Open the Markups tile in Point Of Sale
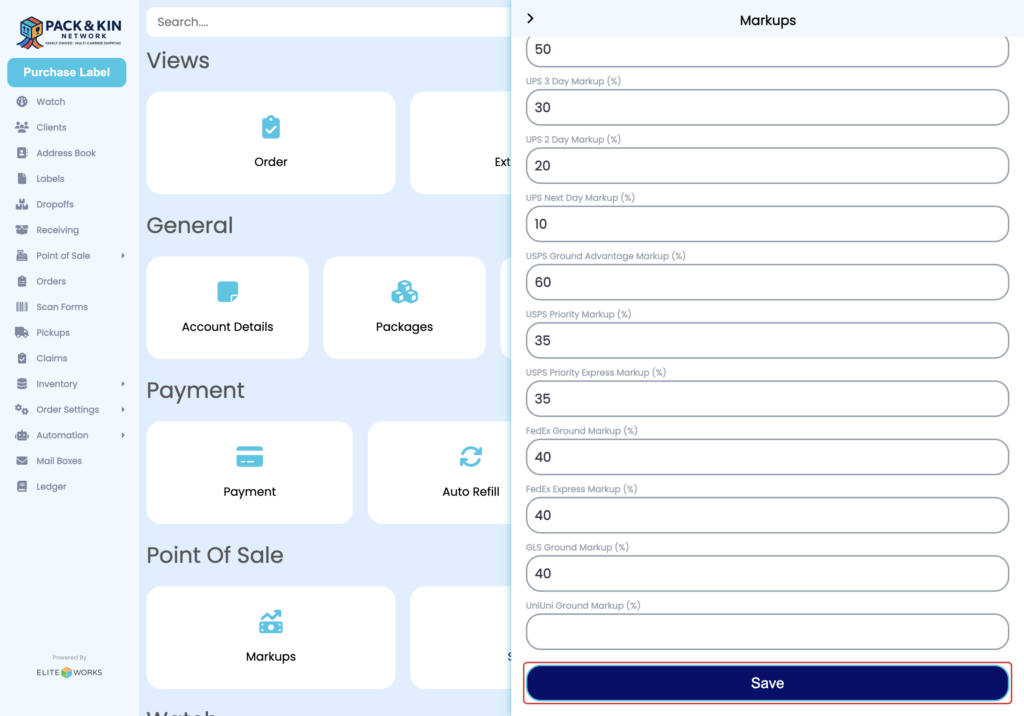The width and height of the screenshot is (1024, 716). 270,637
